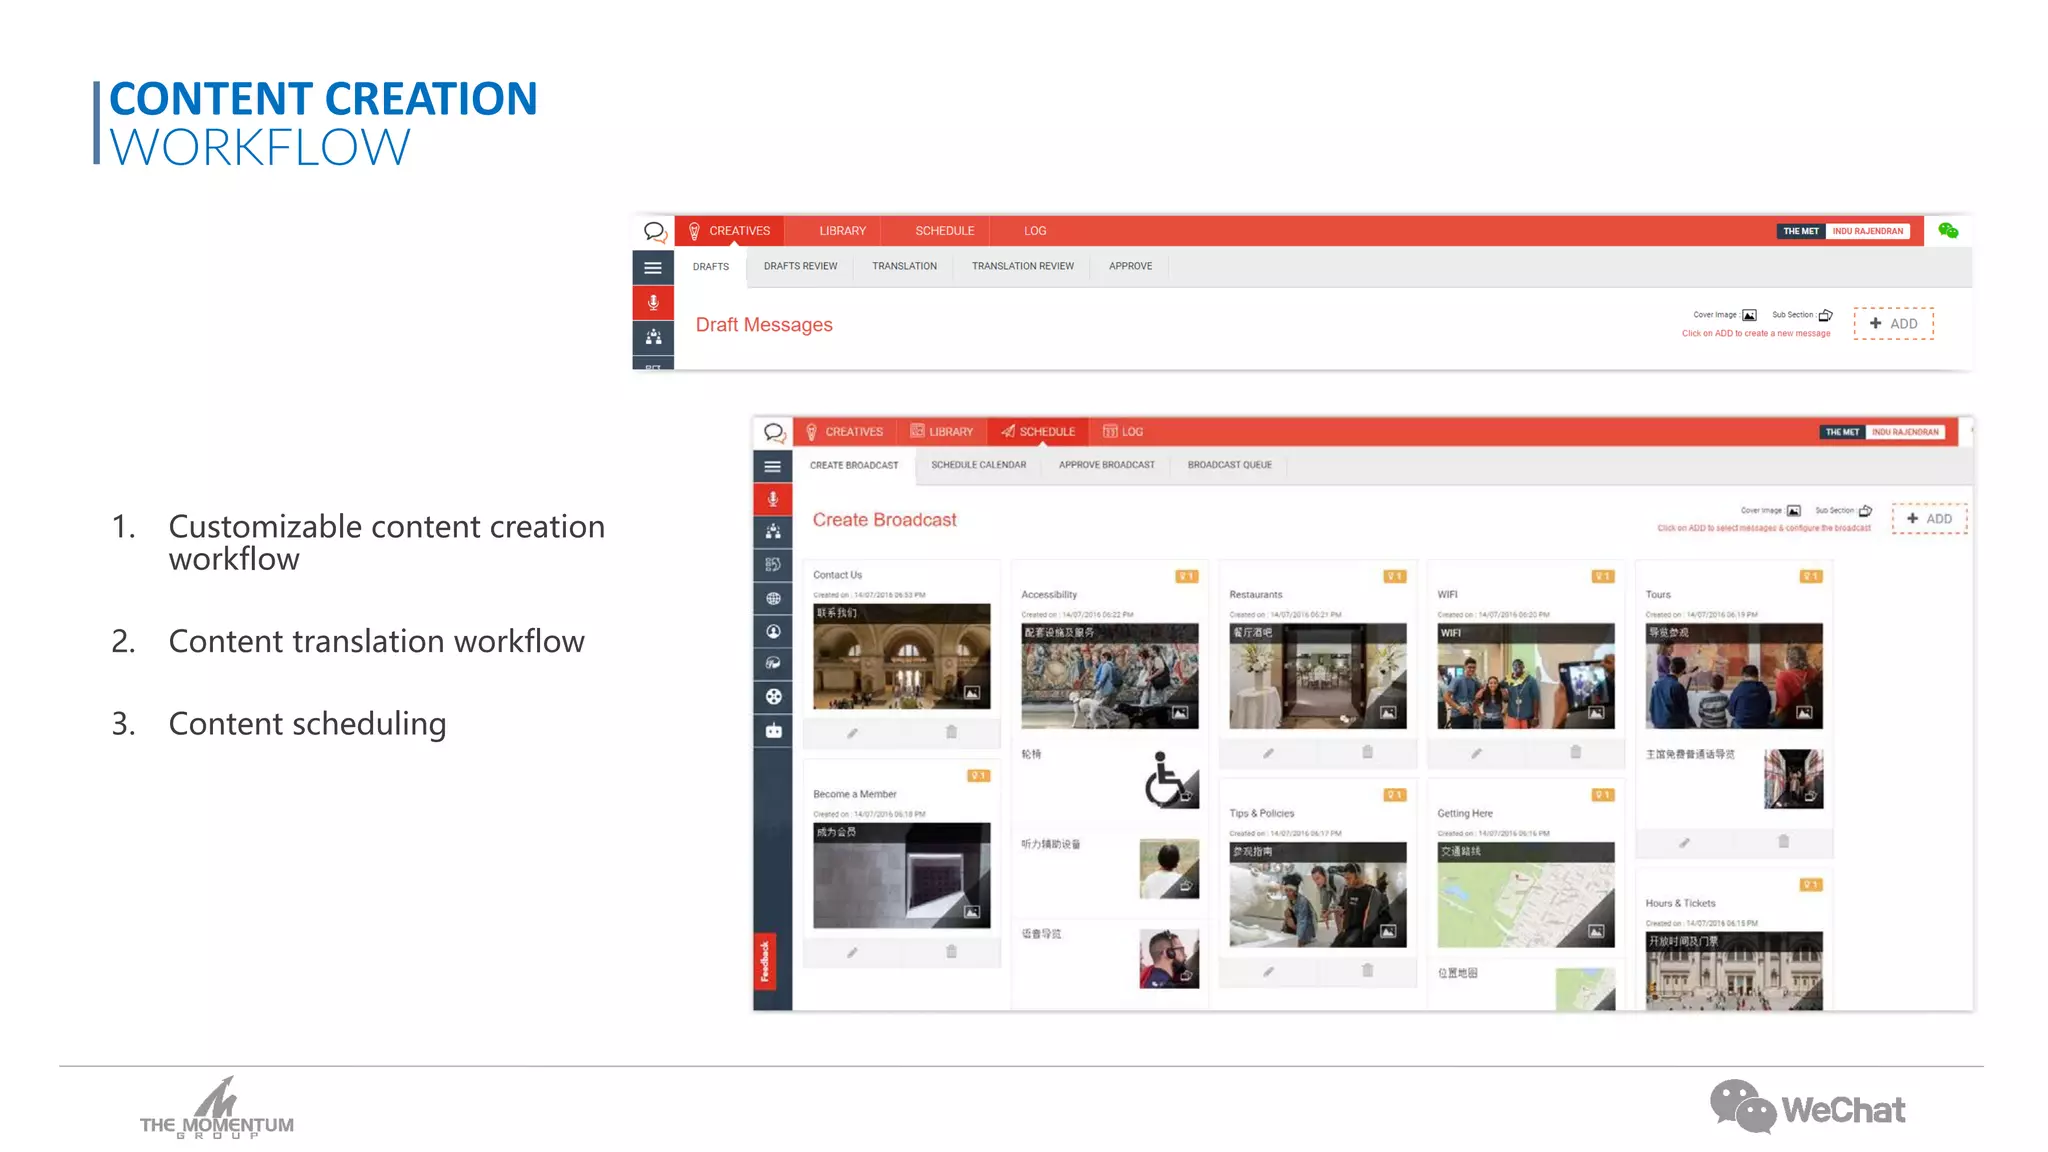Select the DRAFTS sub-tab
Image resolution: width=2048 pixels, height=1152 pixels.
(711, 267)
